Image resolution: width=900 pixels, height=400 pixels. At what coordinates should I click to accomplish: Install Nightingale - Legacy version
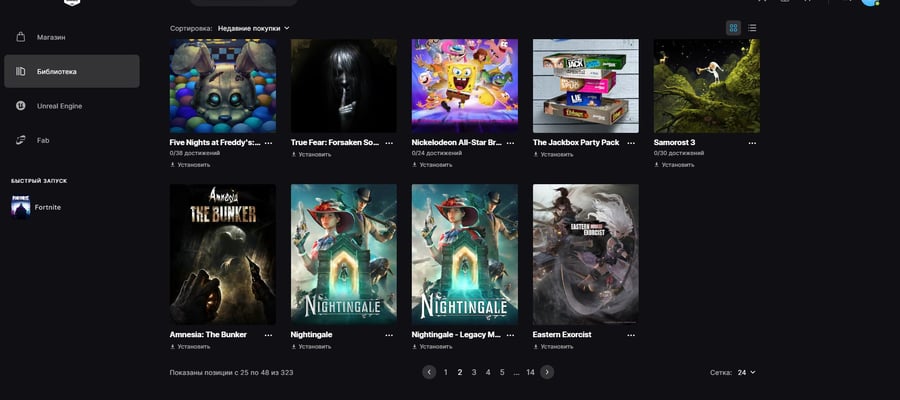[x=432, y=347]
